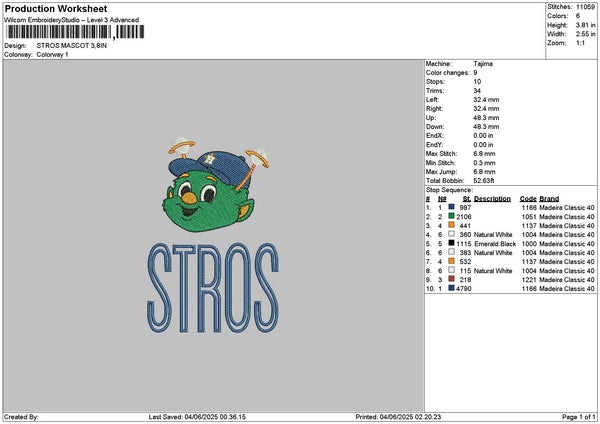Viewport: 600px width, 424px height.
Task: Click the Code column header
Action: (528, 198)
